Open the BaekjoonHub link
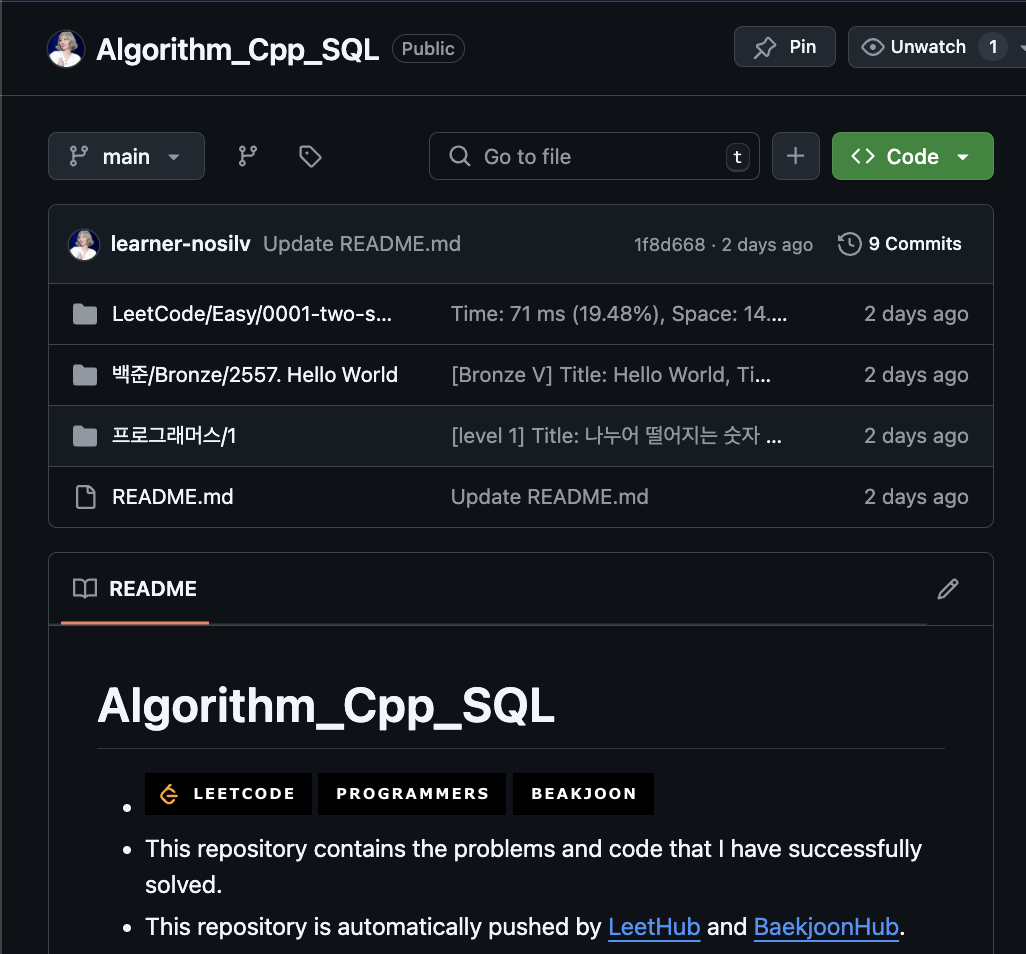This screenshot has height=954, width=1026. point(826,927)
